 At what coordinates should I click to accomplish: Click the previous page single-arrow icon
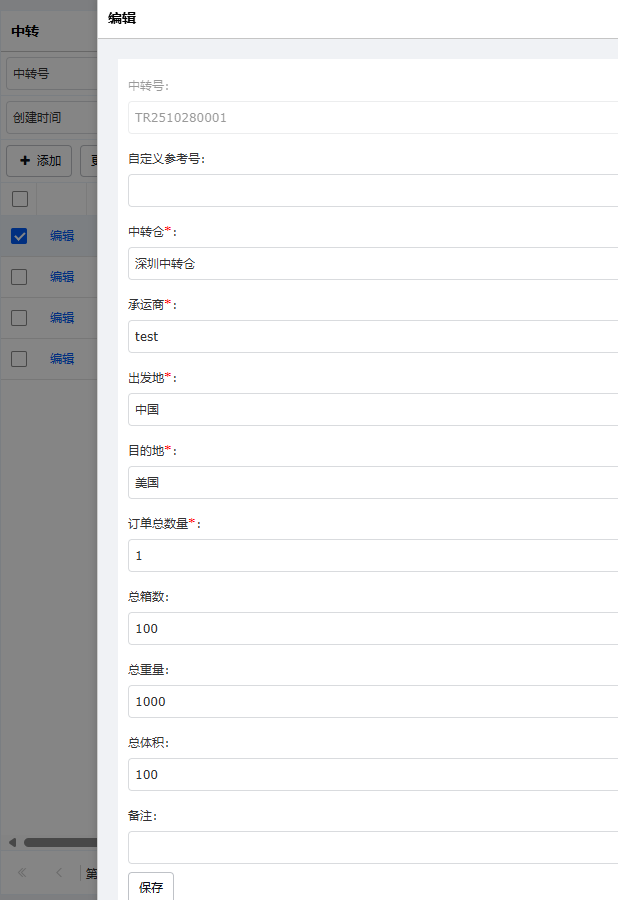[x=59, y=873]
